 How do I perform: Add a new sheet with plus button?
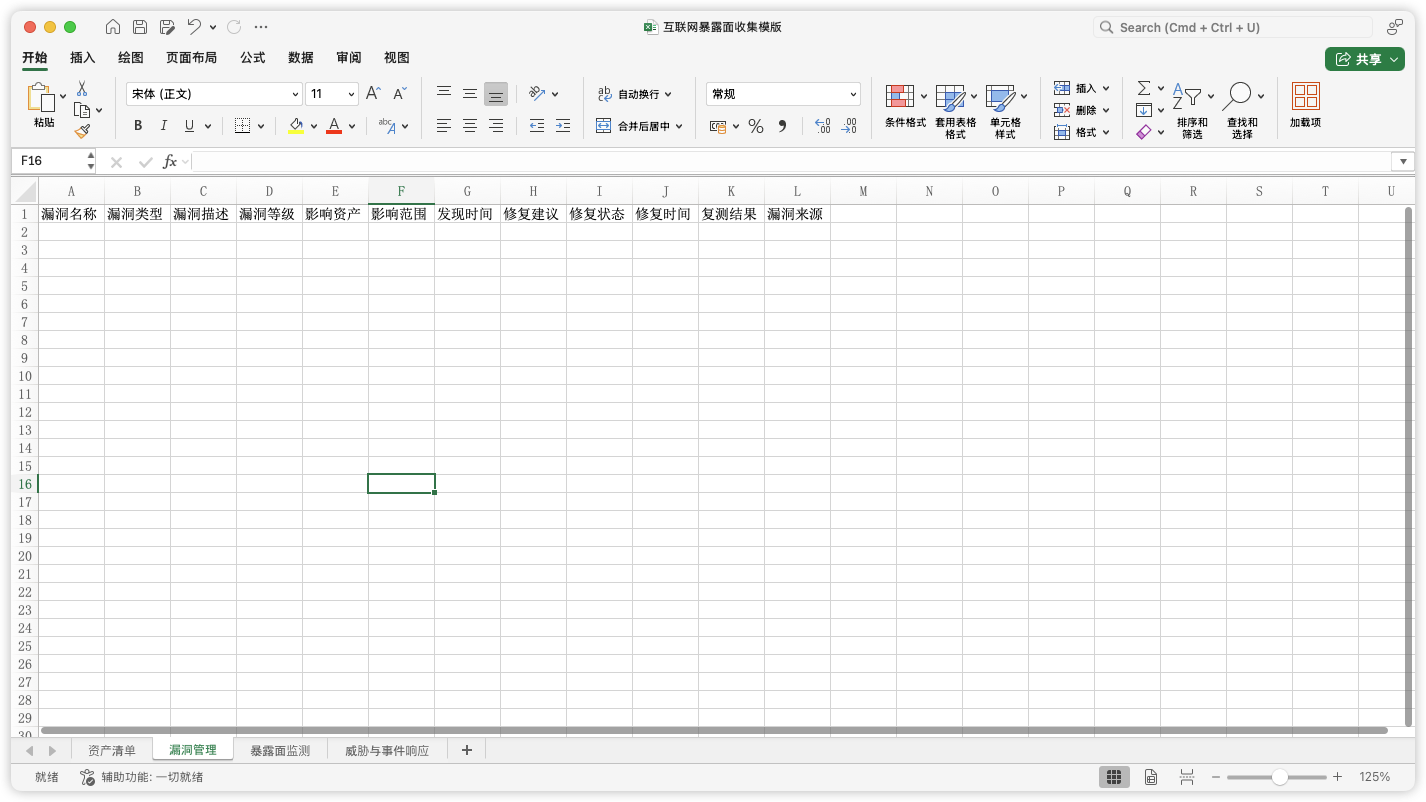(466, 750)
